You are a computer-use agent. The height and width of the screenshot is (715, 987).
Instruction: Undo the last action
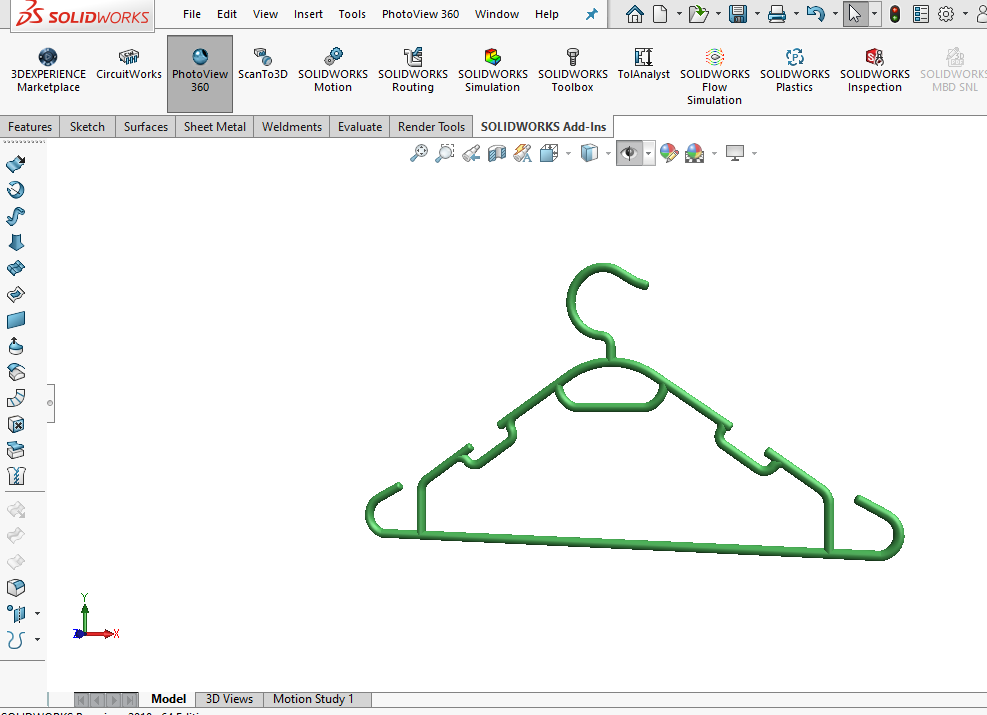816,14
